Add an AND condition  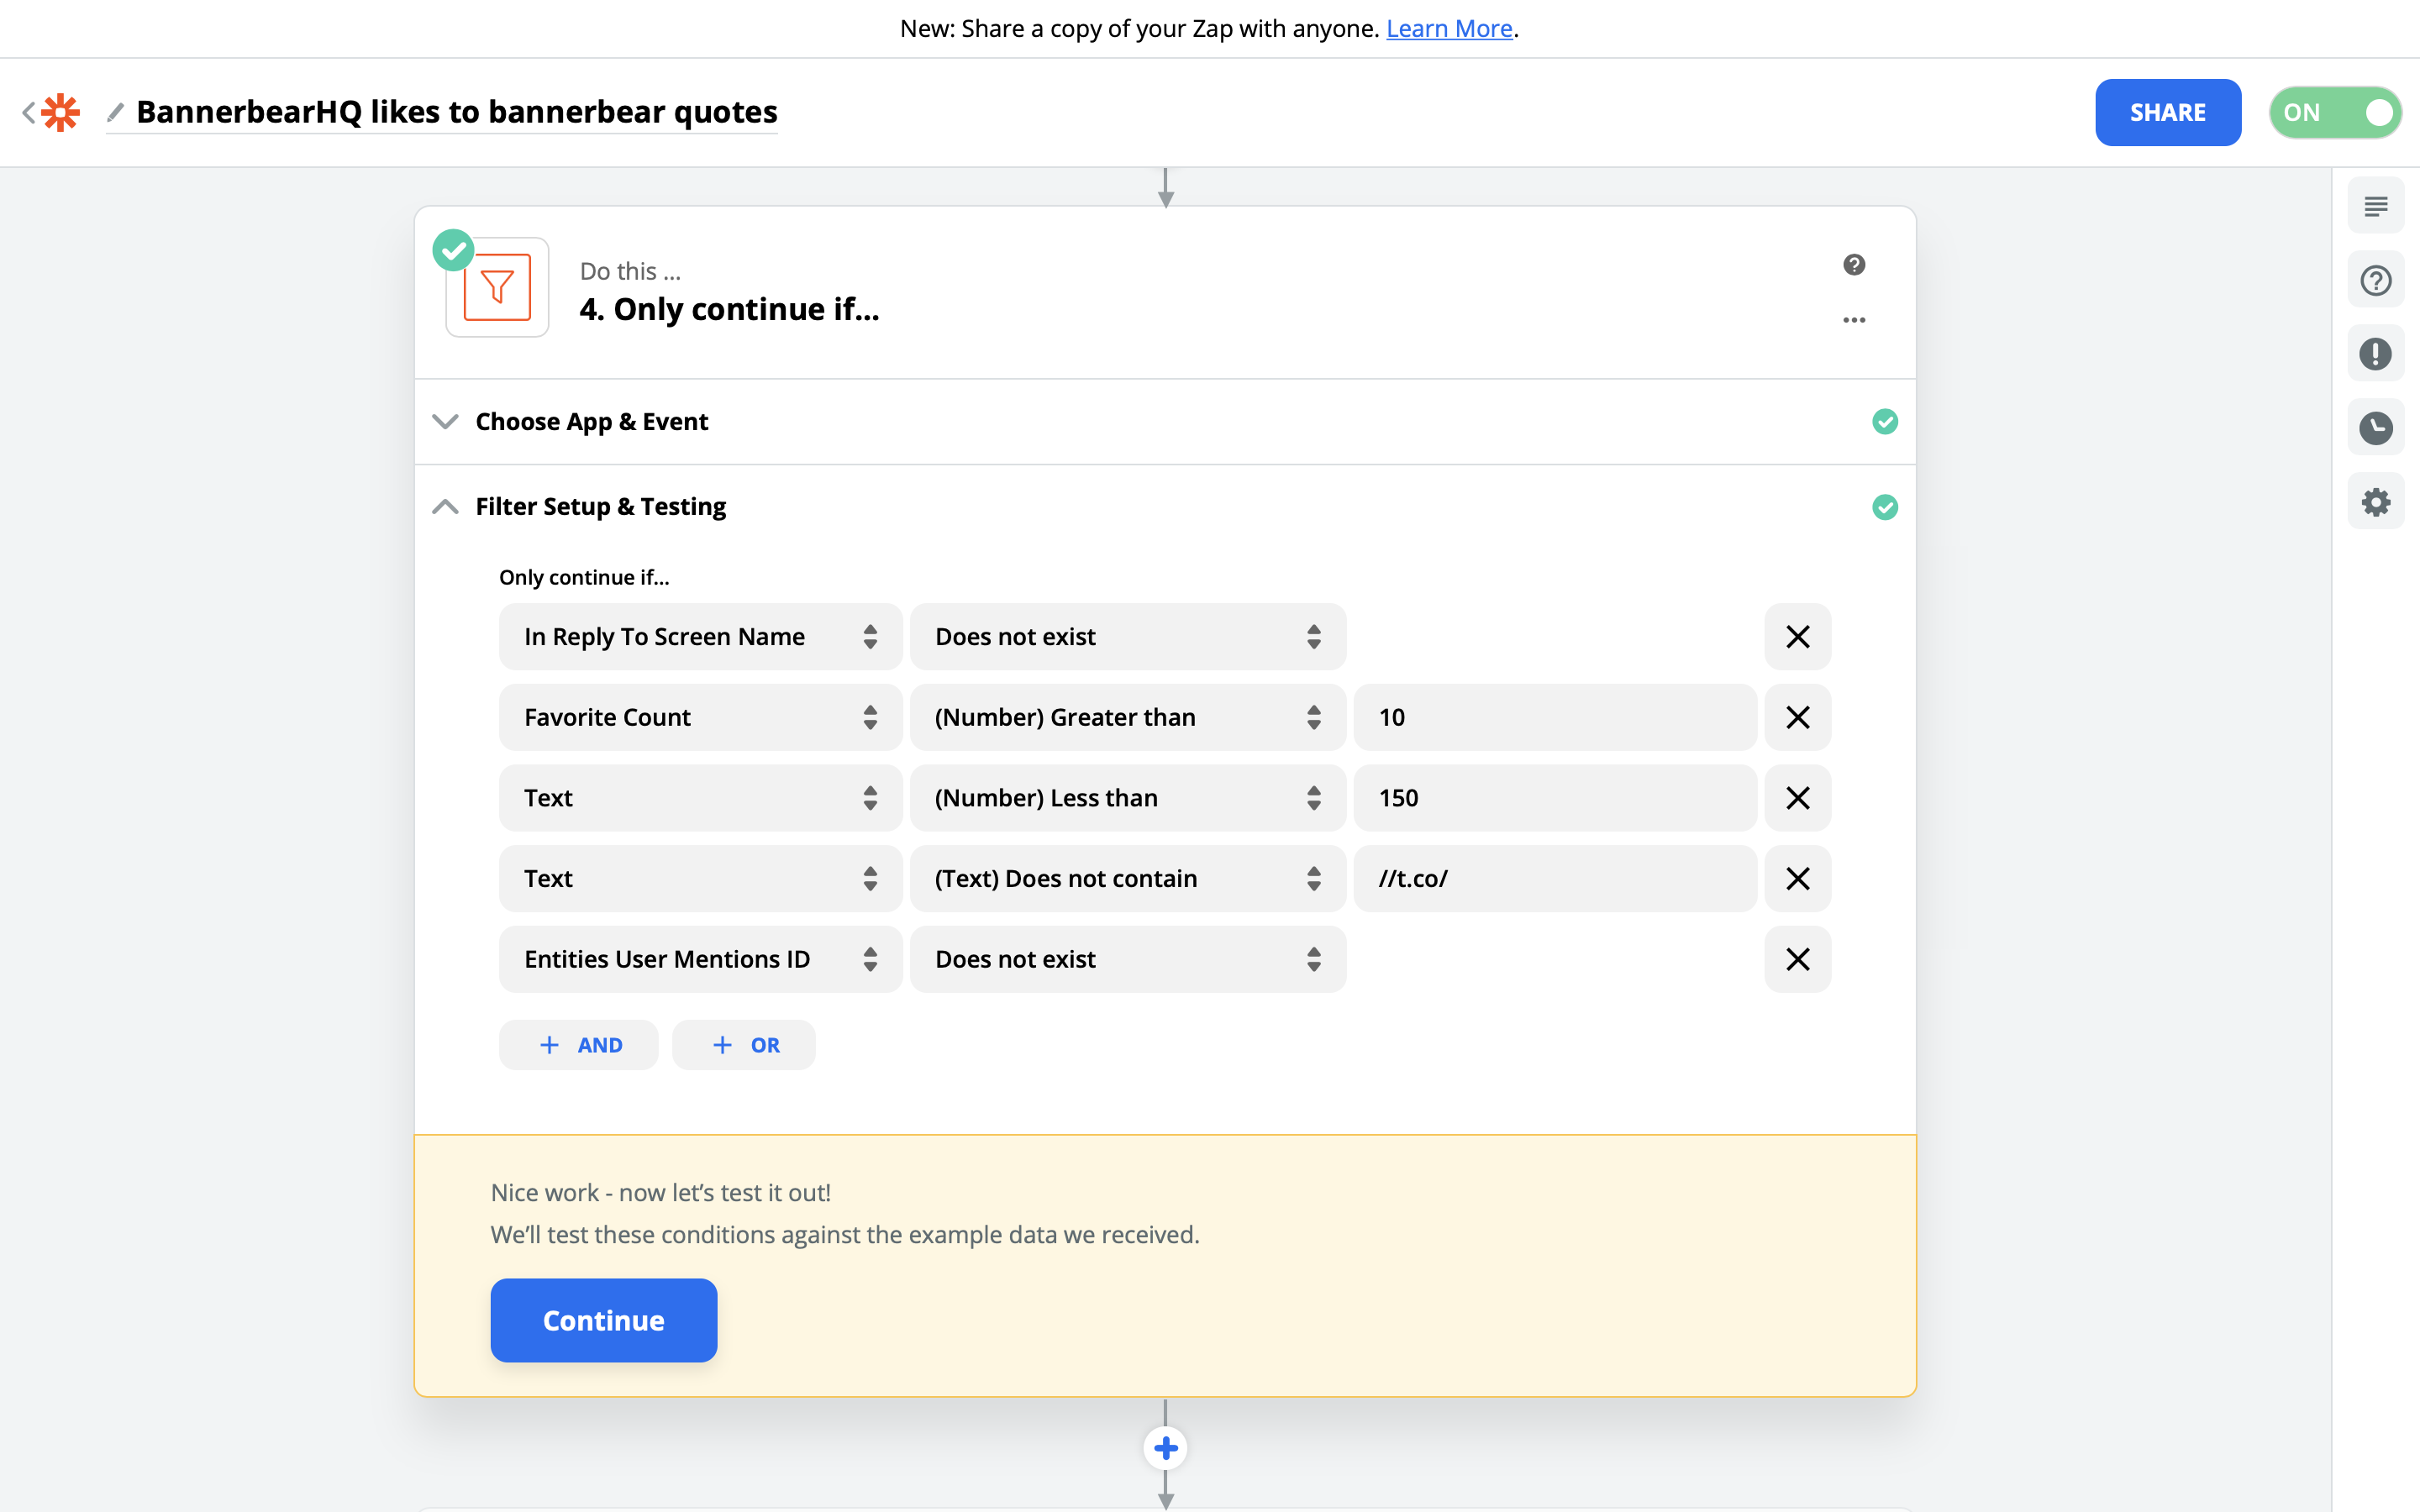pos(579,1045)
